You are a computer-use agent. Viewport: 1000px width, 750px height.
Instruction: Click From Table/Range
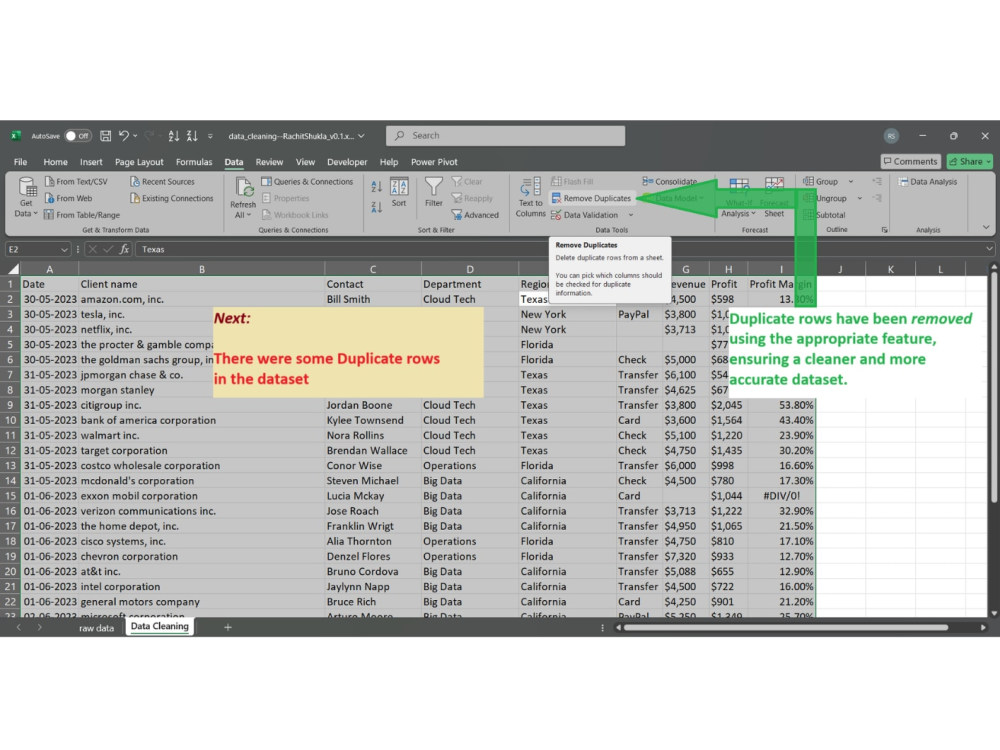click(x=82, y=215)
